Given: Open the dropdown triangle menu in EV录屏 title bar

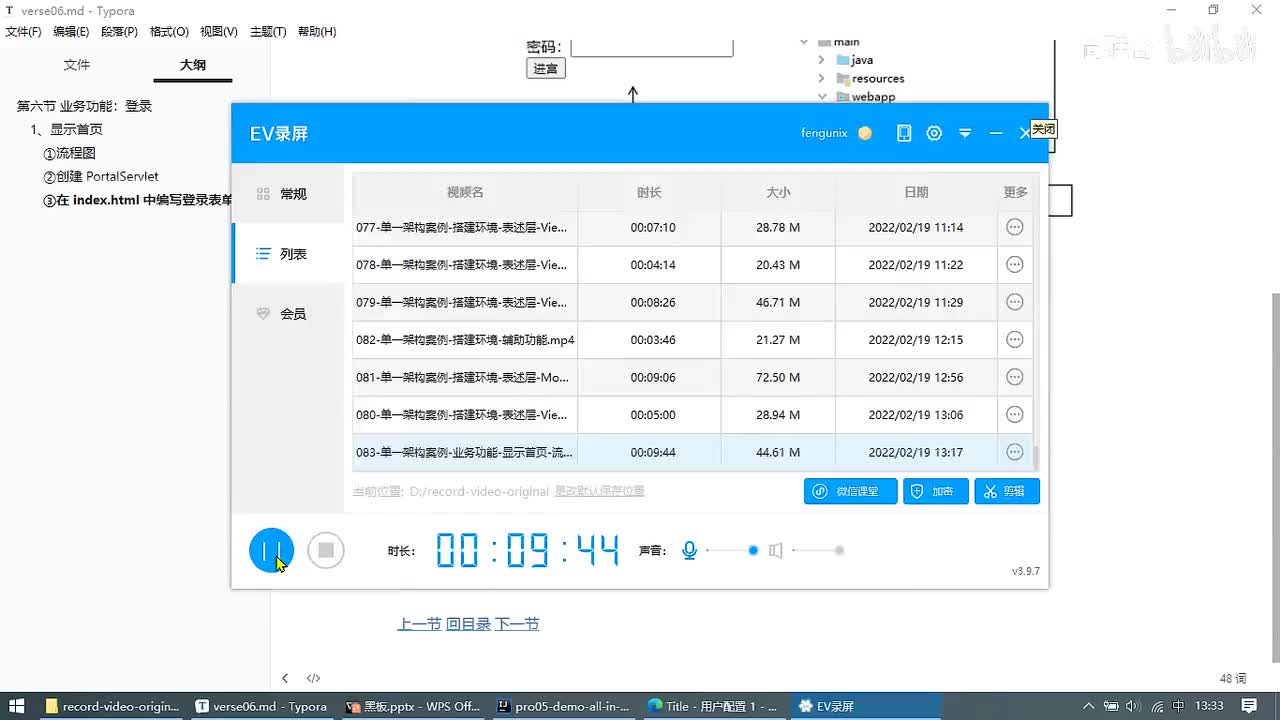Looking at the screenshot, I should pos(965,133).
